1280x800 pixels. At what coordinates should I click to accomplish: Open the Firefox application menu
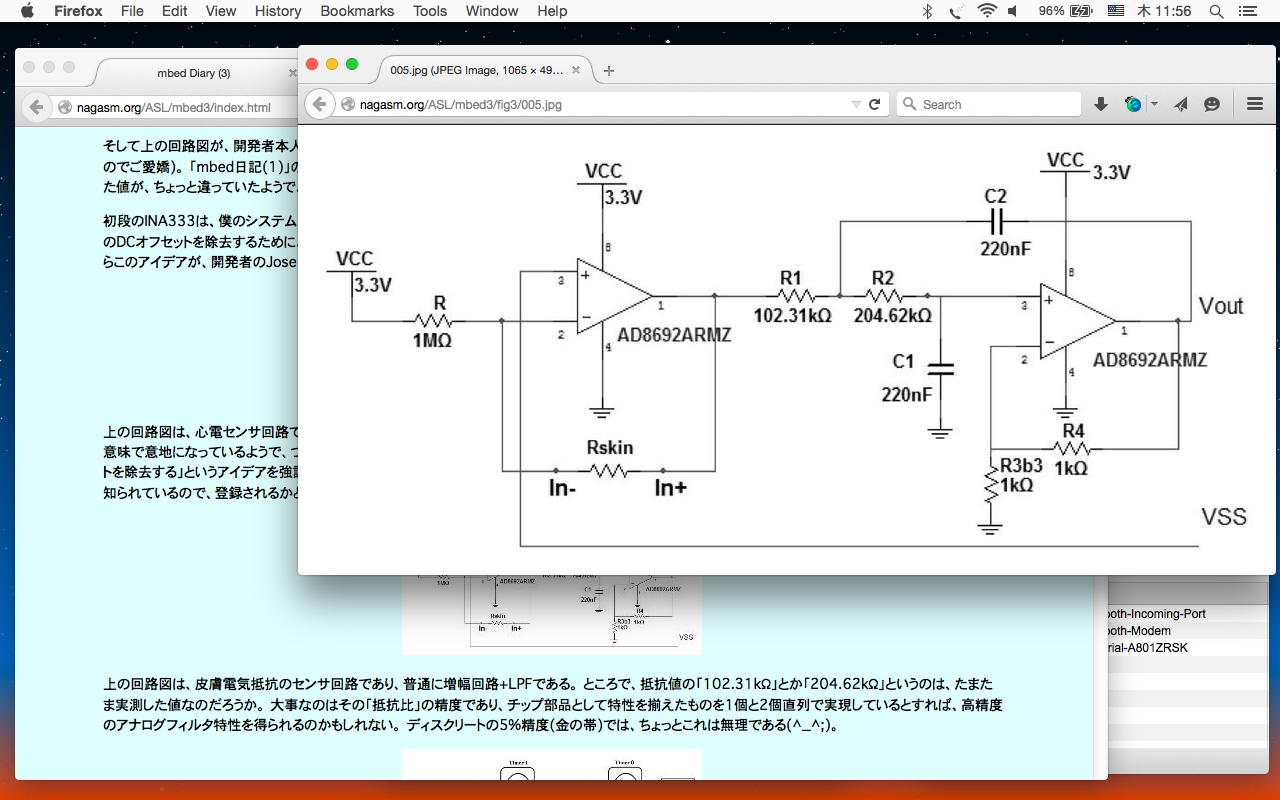click(77, 11)
